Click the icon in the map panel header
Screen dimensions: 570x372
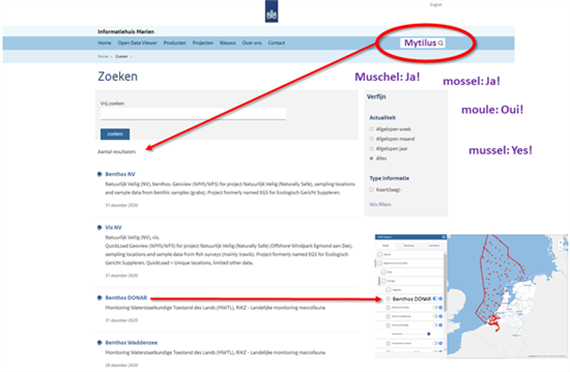(443, 237)
